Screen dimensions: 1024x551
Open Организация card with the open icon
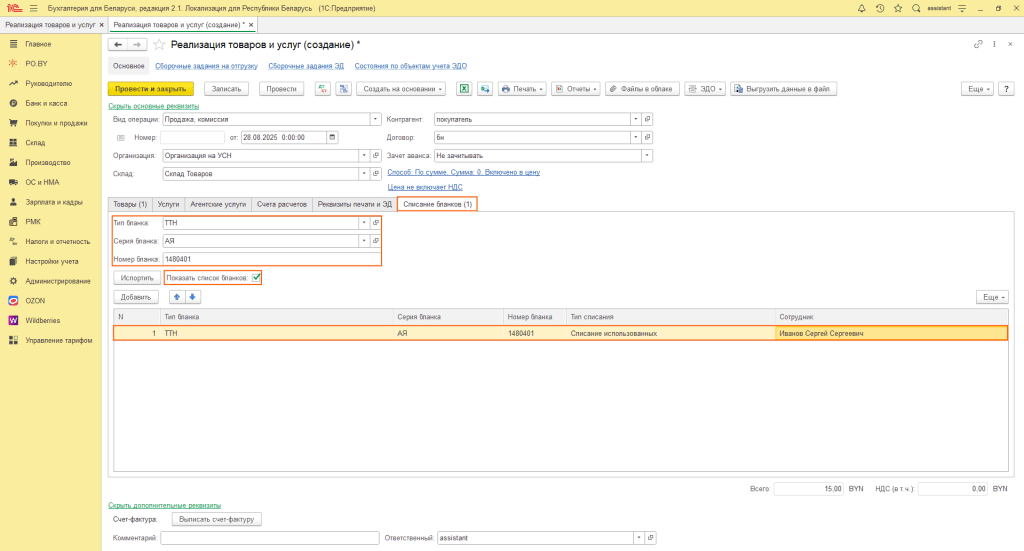click(x=376, y=155)
